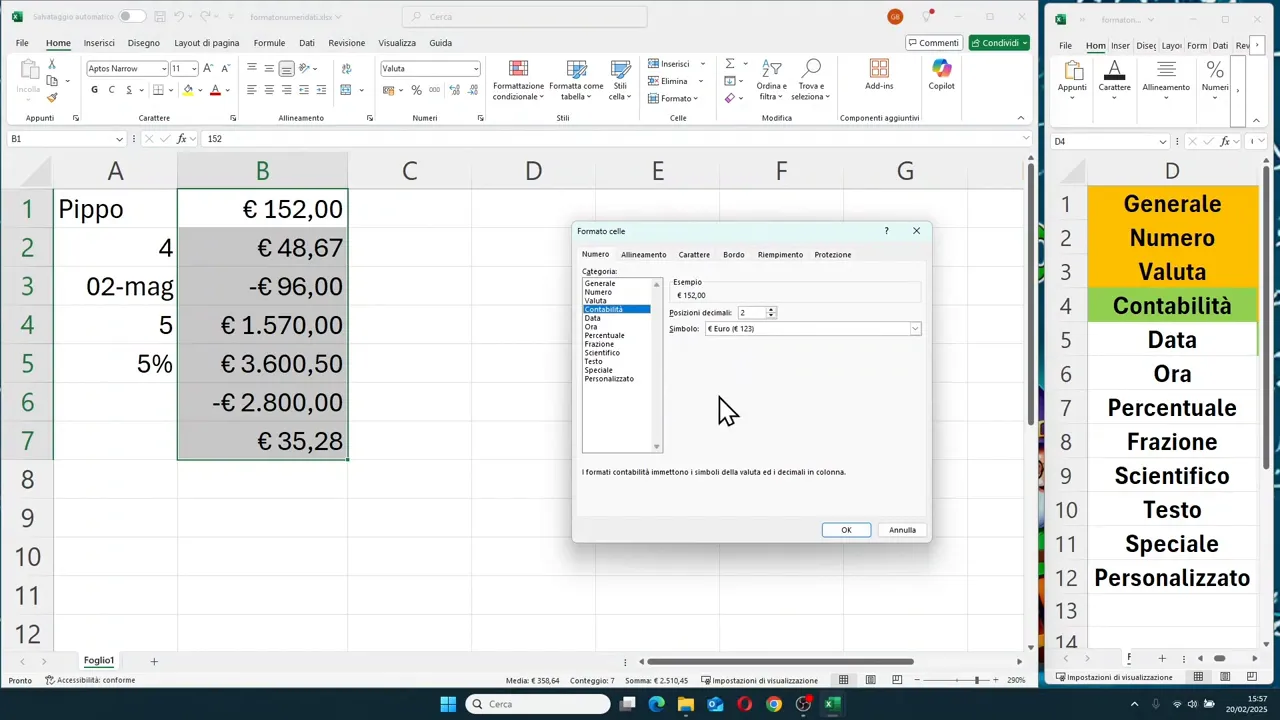Click the font color red A swatch
This screenshot has height=720, width=1280.
coord(215,90)
